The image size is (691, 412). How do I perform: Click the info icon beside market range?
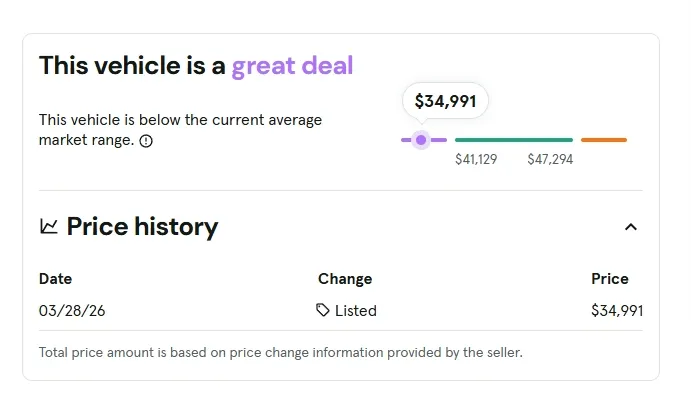pyautogui.click(x=147, y=141)
